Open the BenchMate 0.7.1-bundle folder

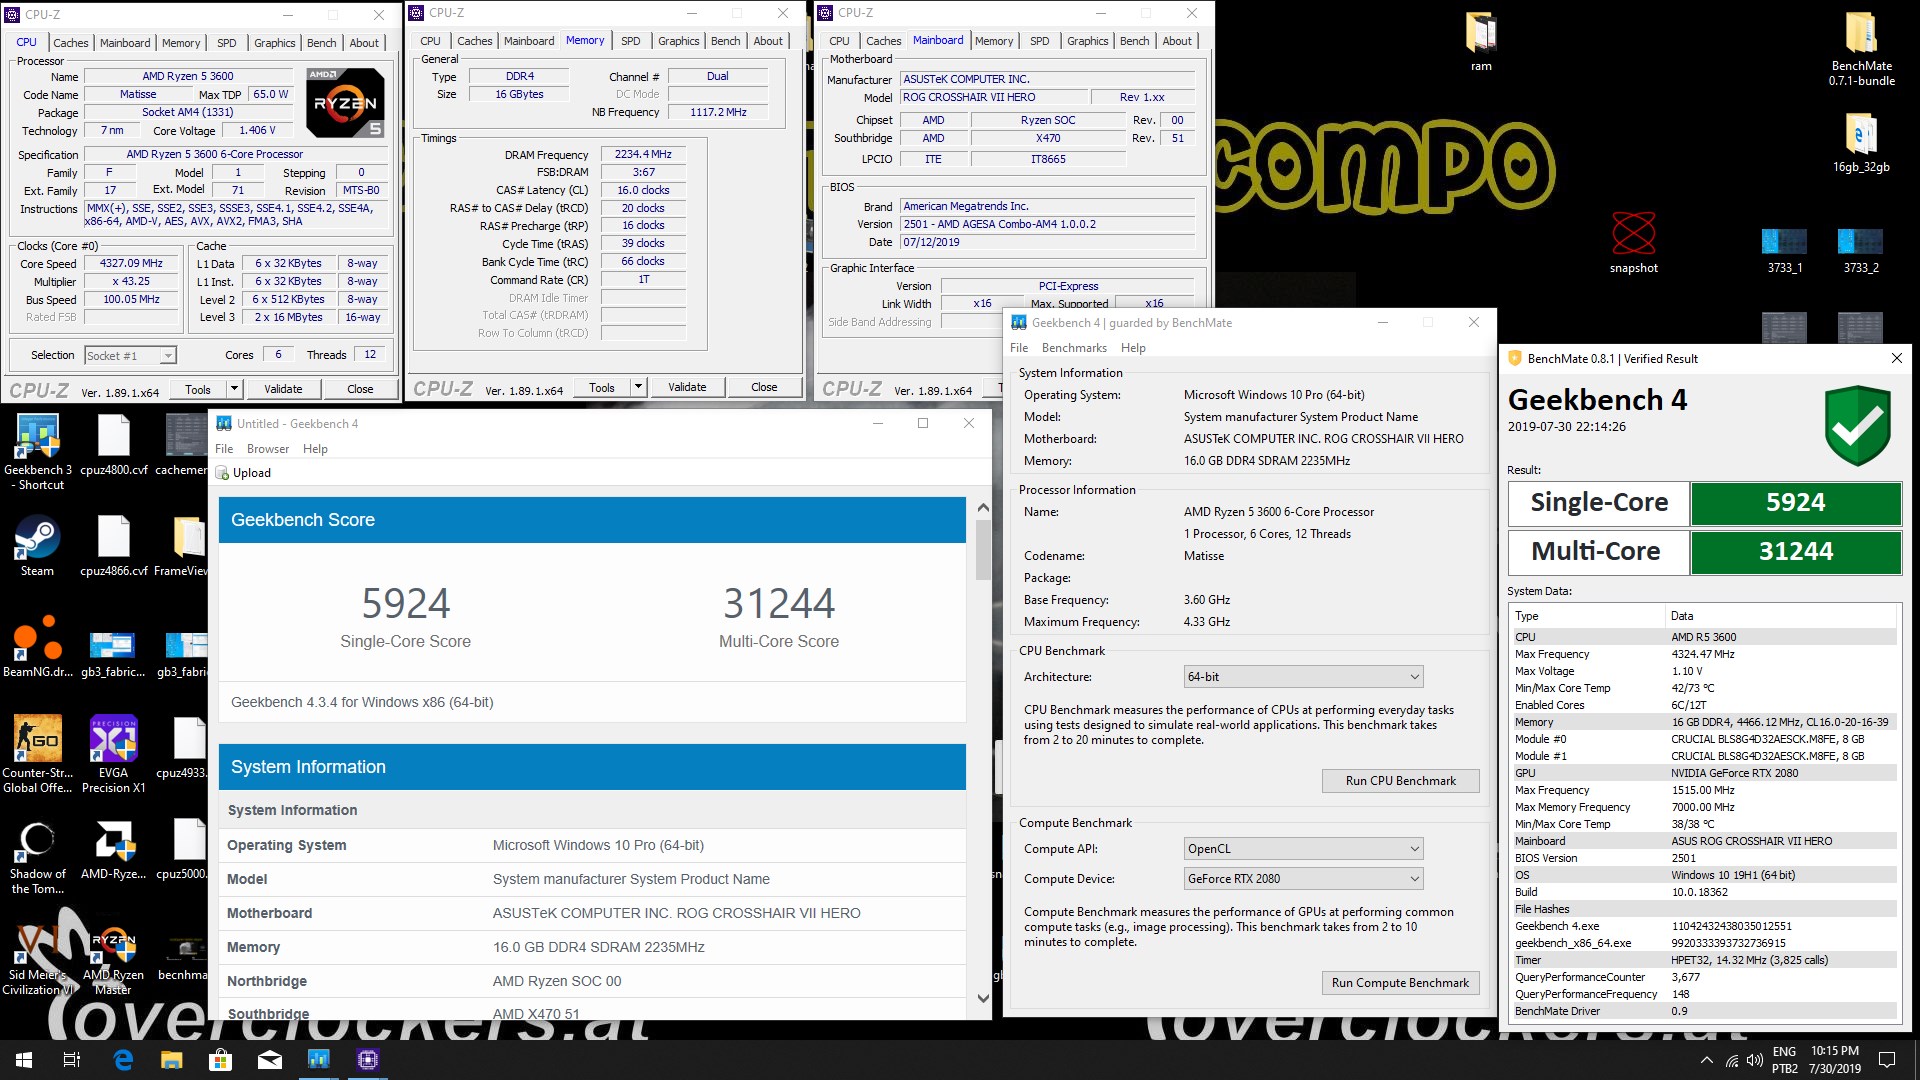(x=1861, y=48)
